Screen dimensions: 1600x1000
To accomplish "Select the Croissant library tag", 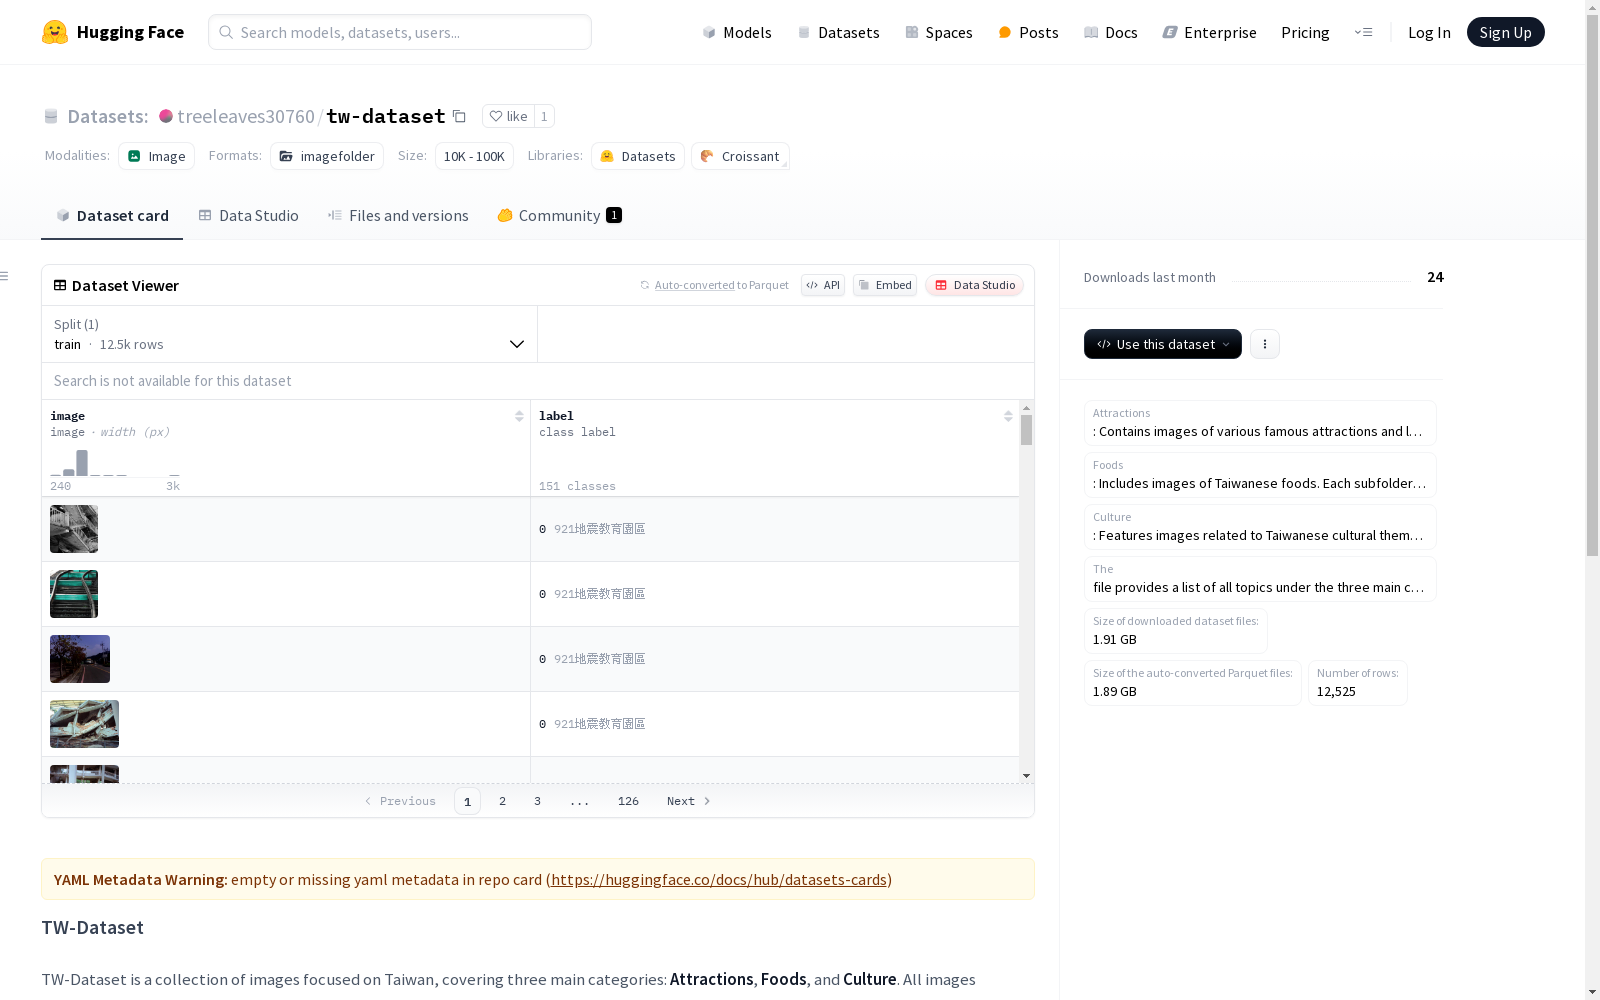I will (x=740, y=156).
